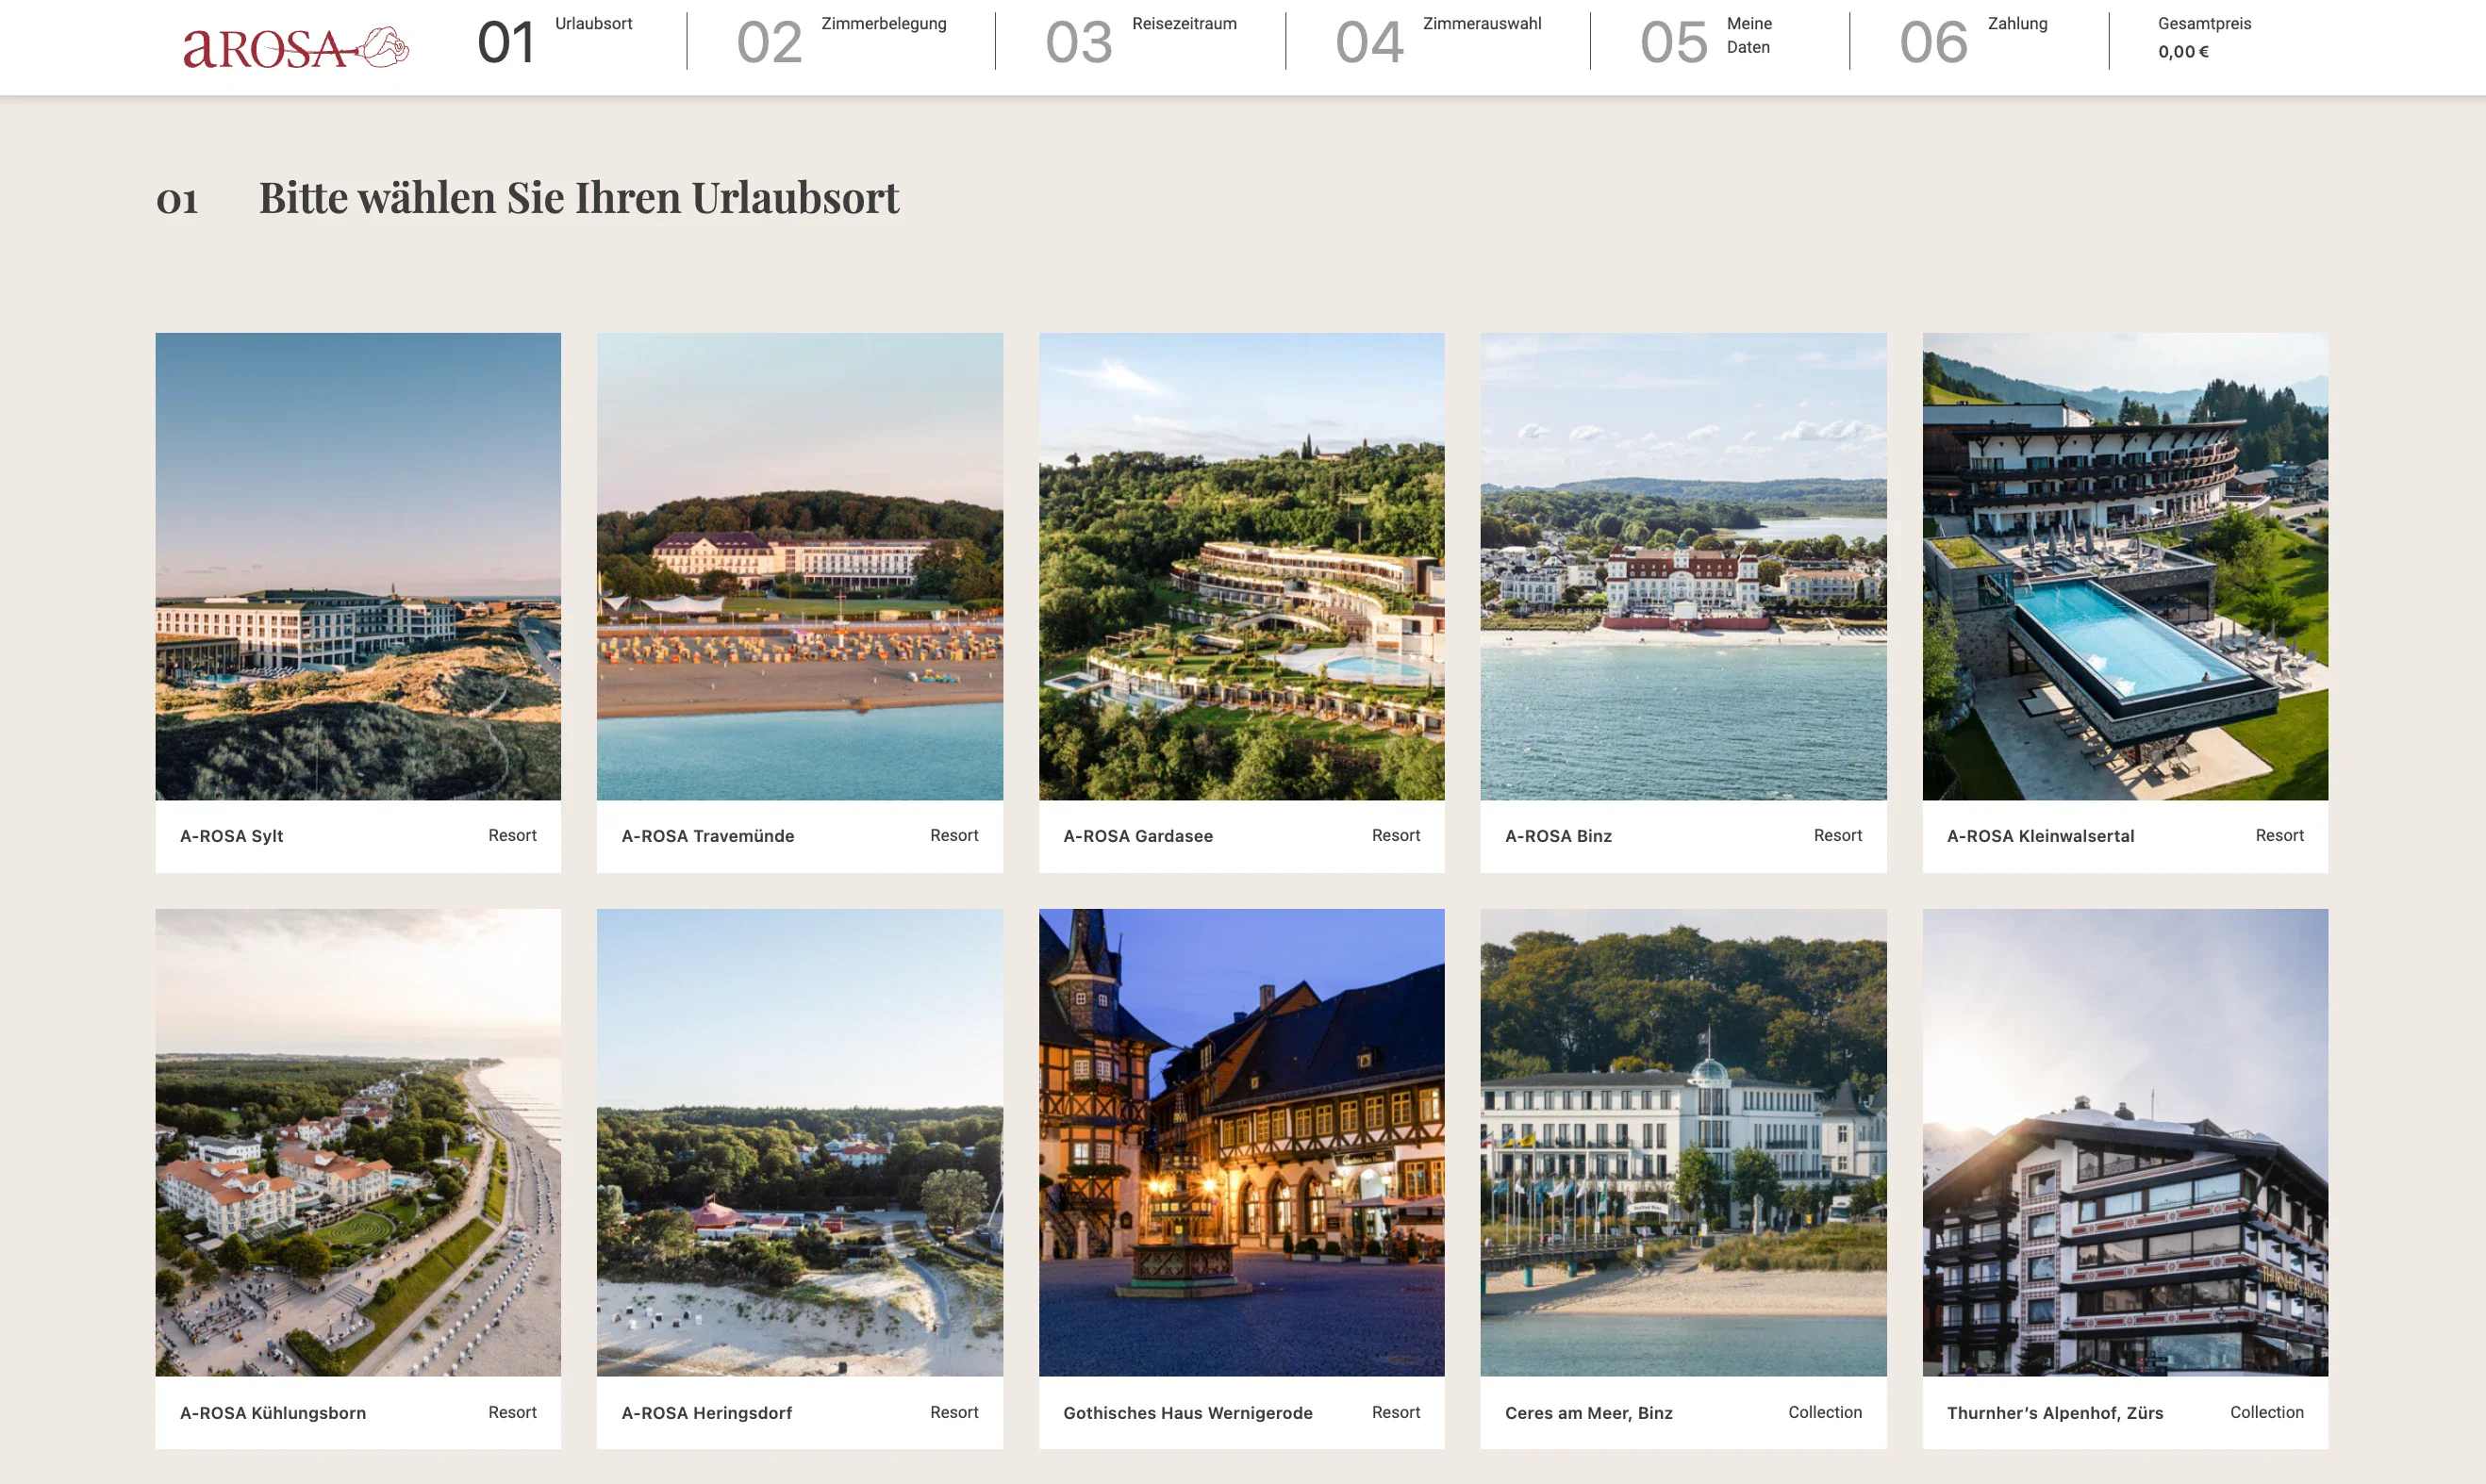Choose the A-ROSA Travemünde title
Viewport: 2486px width, 1484px height.
click(708, 836)
